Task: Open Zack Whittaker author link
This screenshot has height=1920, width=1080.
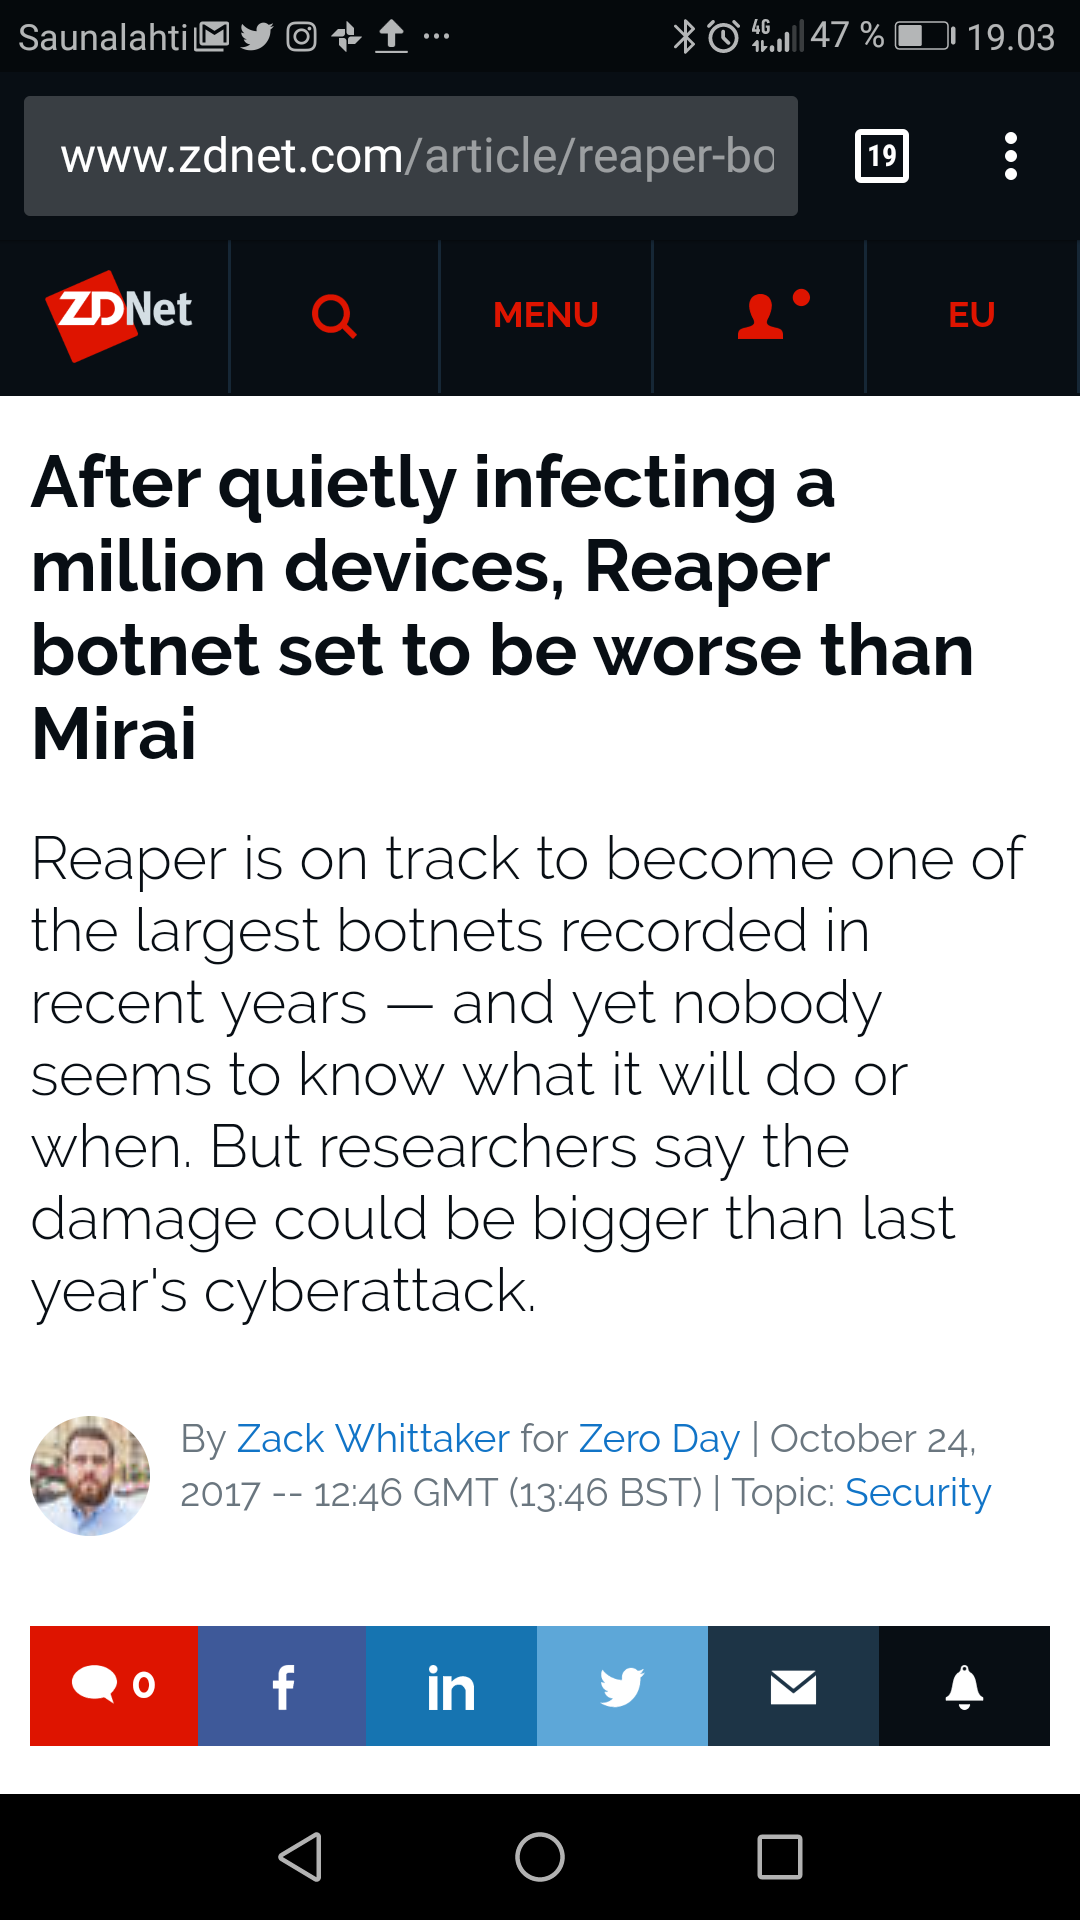Action: click(373, 1439)
